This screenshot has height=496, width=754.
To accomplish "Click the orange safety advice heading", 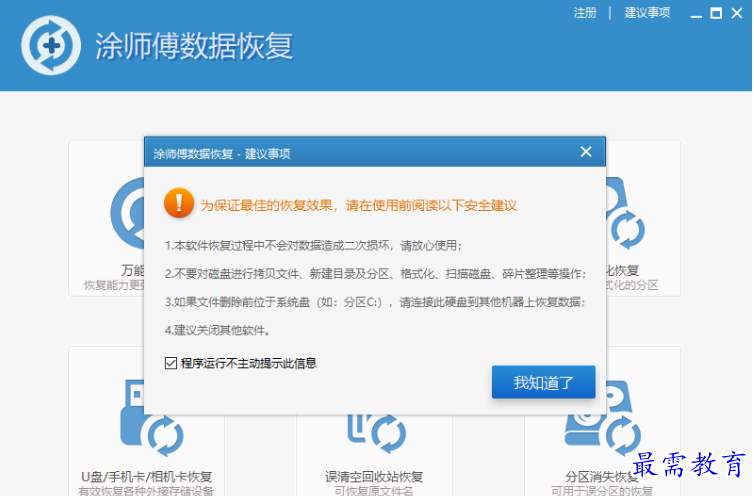I will pyautogui.click(x=359, y=205).
